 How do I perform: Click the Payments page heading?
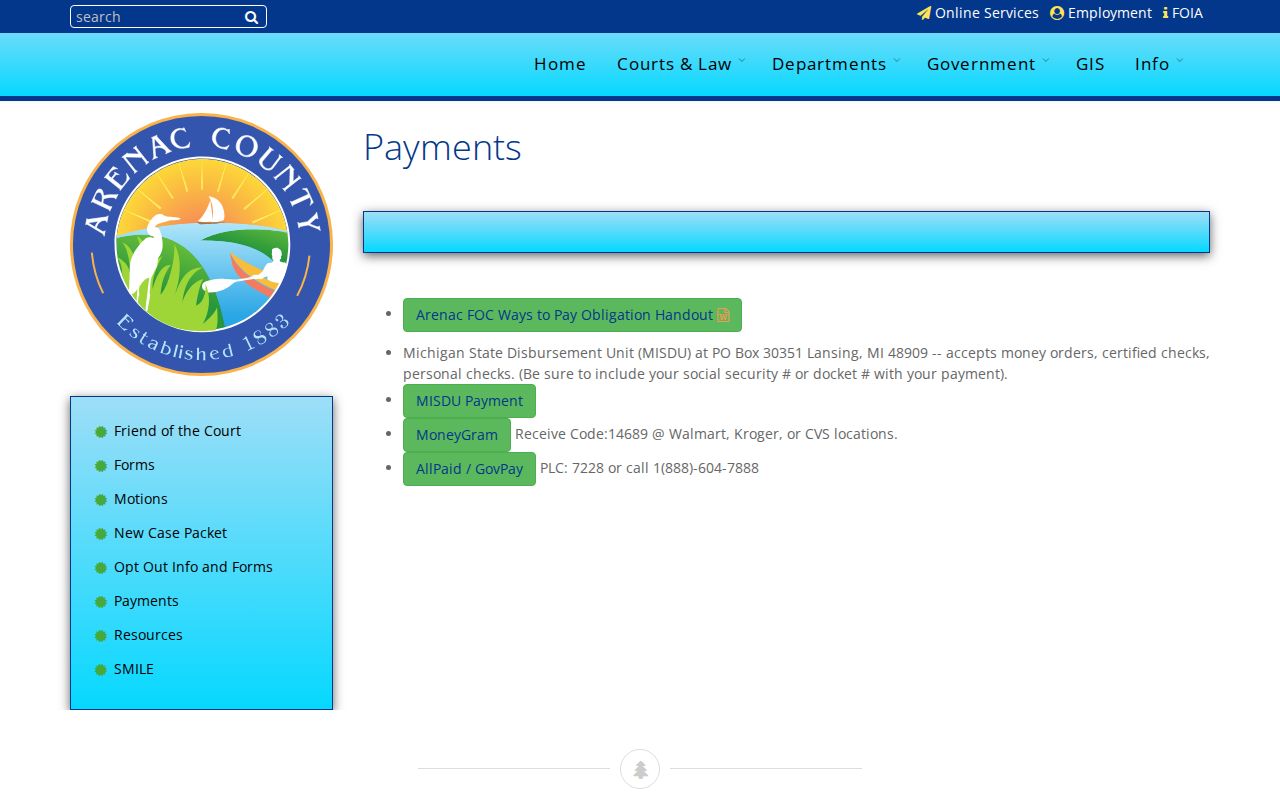point(442,147)
